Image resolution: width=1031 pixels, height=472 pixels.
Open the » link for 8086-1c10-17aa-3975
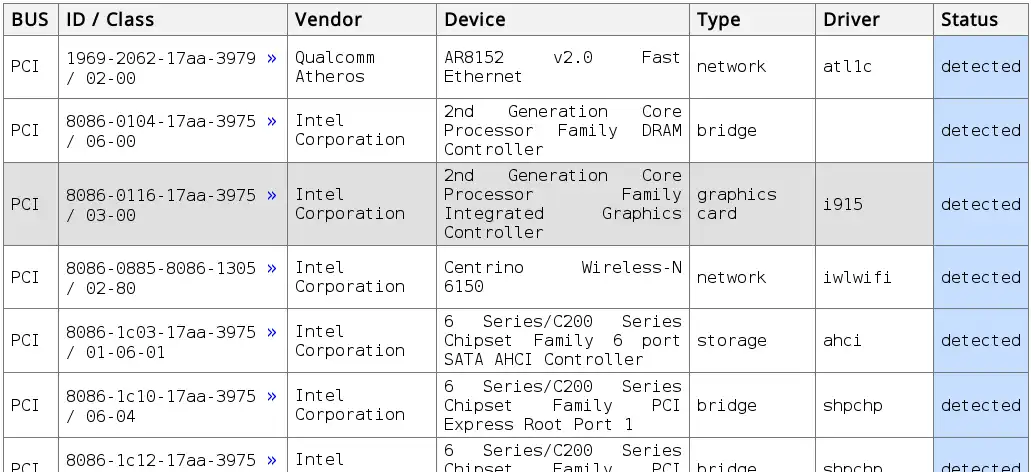pyautogui.click(x=272, y=397)
